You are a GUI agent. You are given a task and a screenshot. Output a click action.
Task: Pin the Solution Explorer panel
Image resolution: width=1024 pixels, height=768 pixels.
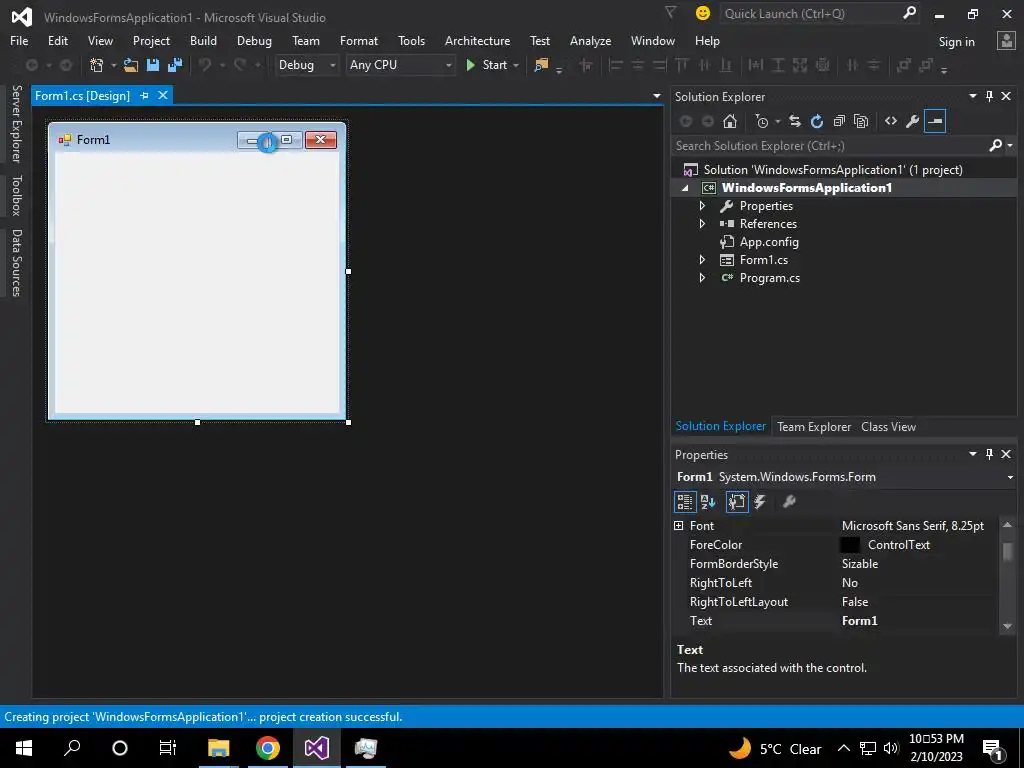click(x=989, y=96)
